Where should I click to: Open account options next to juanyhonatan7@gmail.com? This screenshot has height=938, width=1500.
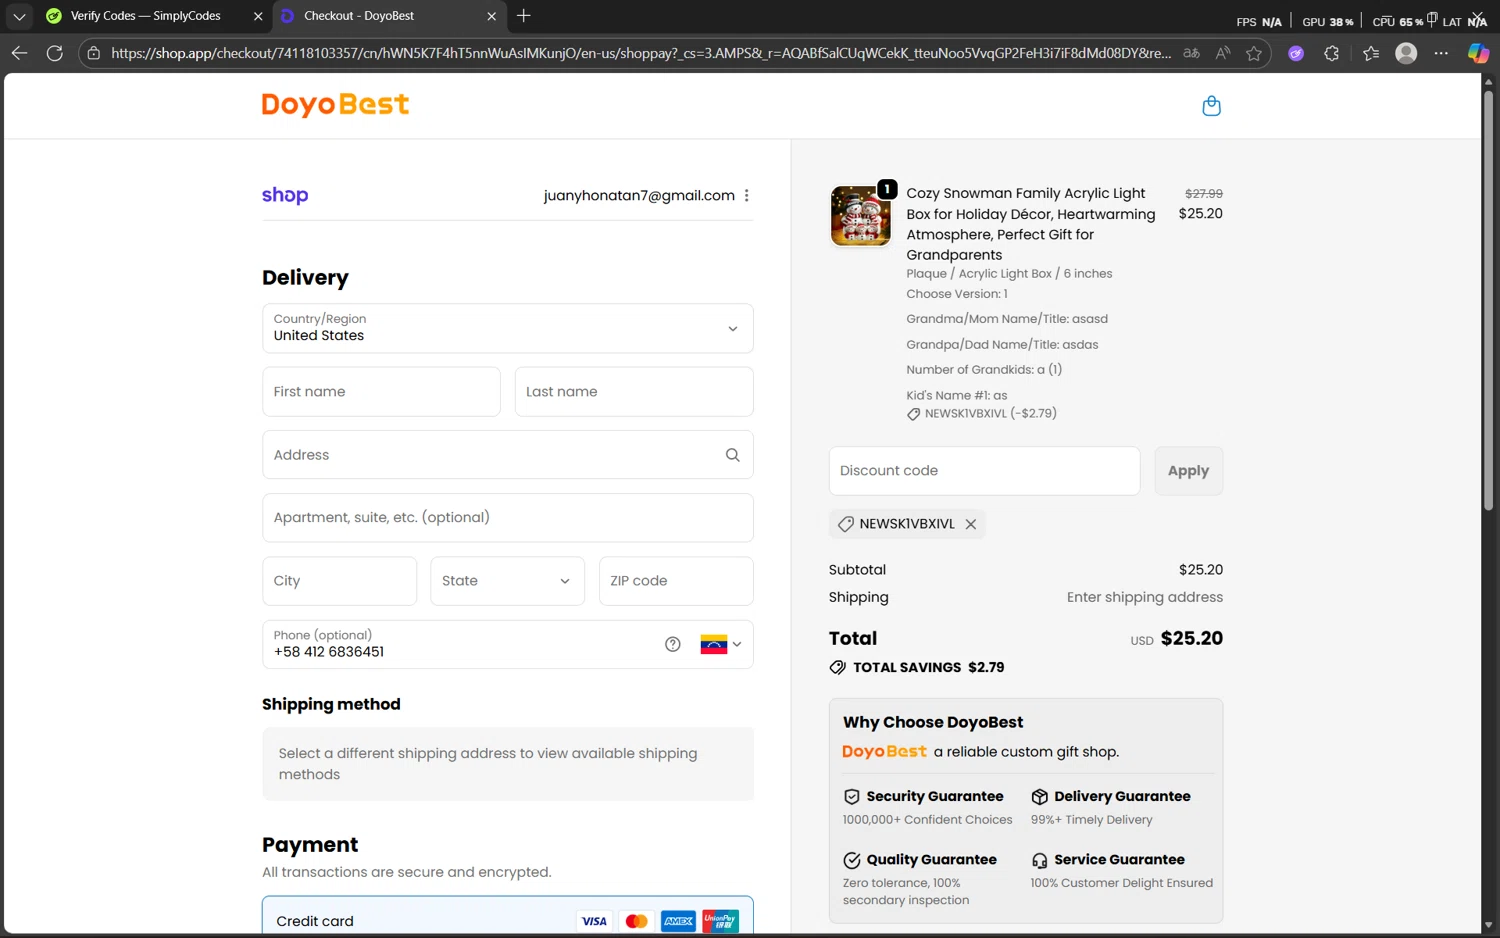pyautogui.click(x=746, y=196)
